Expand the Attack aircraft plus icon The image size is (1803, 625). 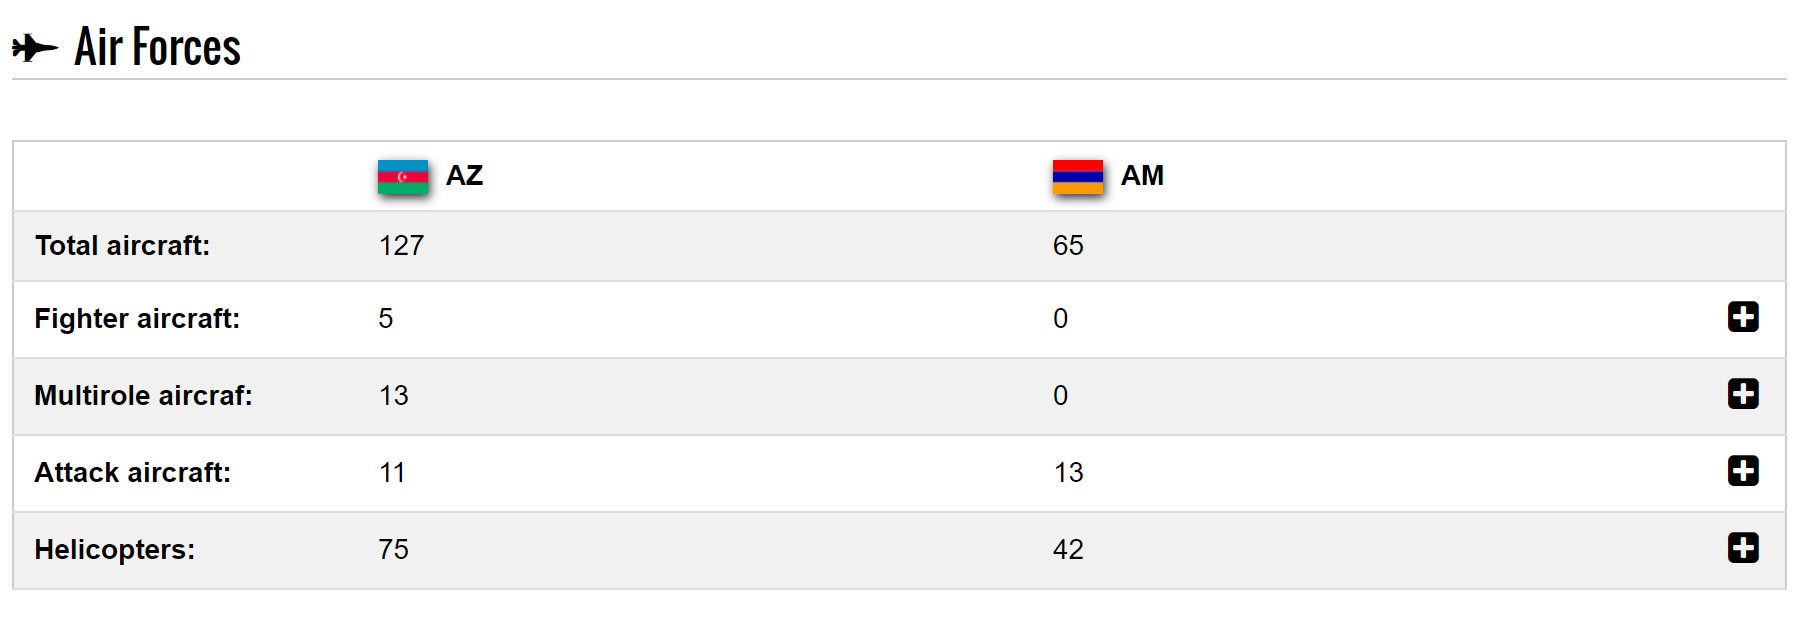point(1743,471)
